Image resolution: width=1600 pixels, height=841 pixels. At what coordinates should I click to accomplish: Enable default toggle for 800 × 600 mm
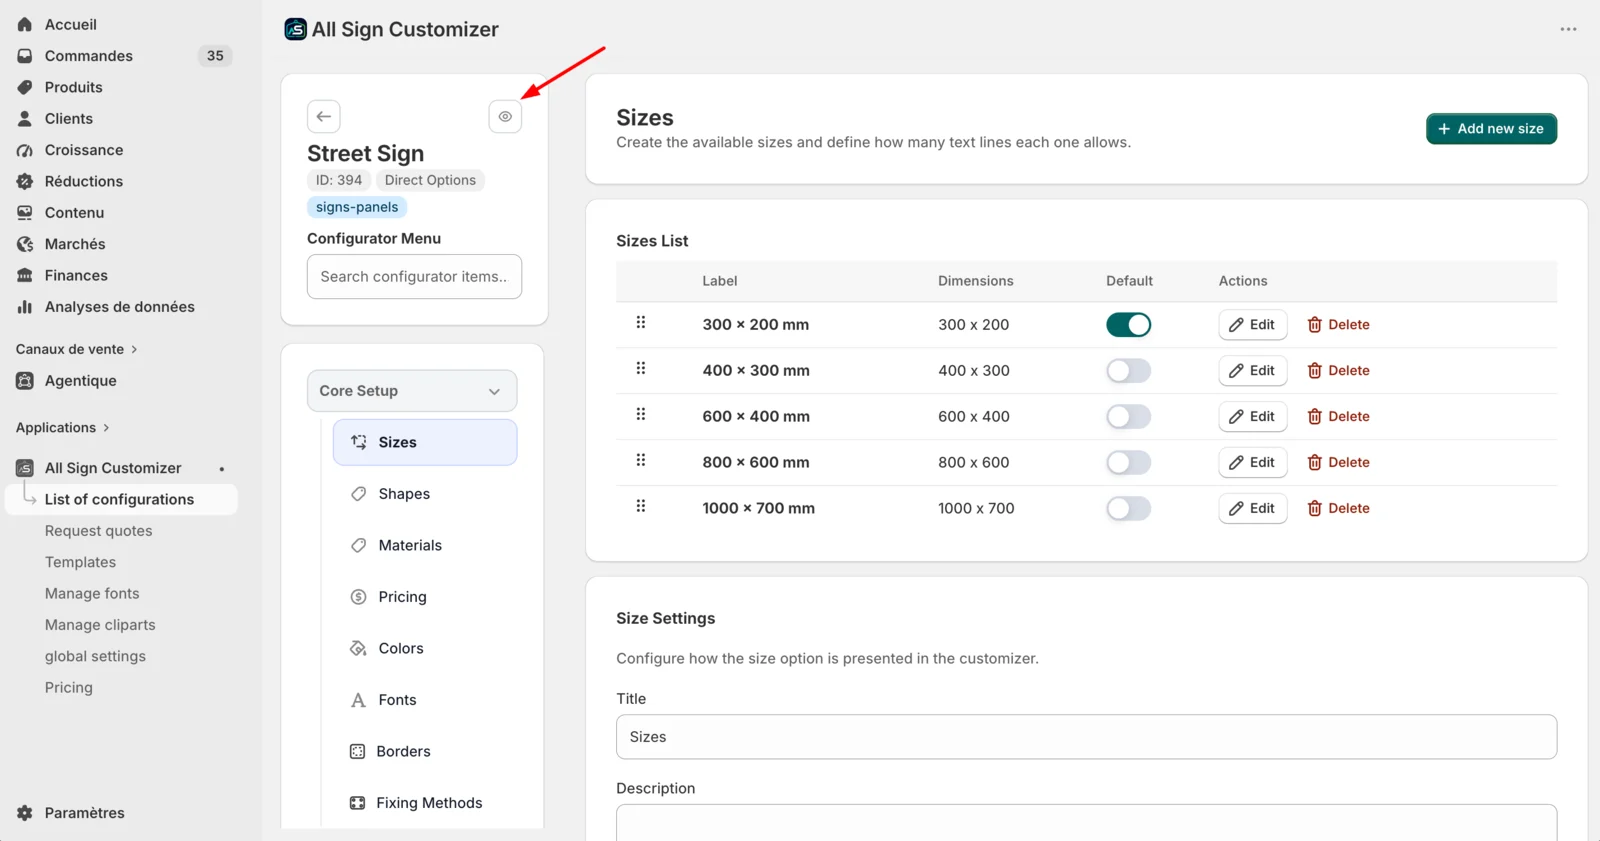click(x=1128, y=463)
